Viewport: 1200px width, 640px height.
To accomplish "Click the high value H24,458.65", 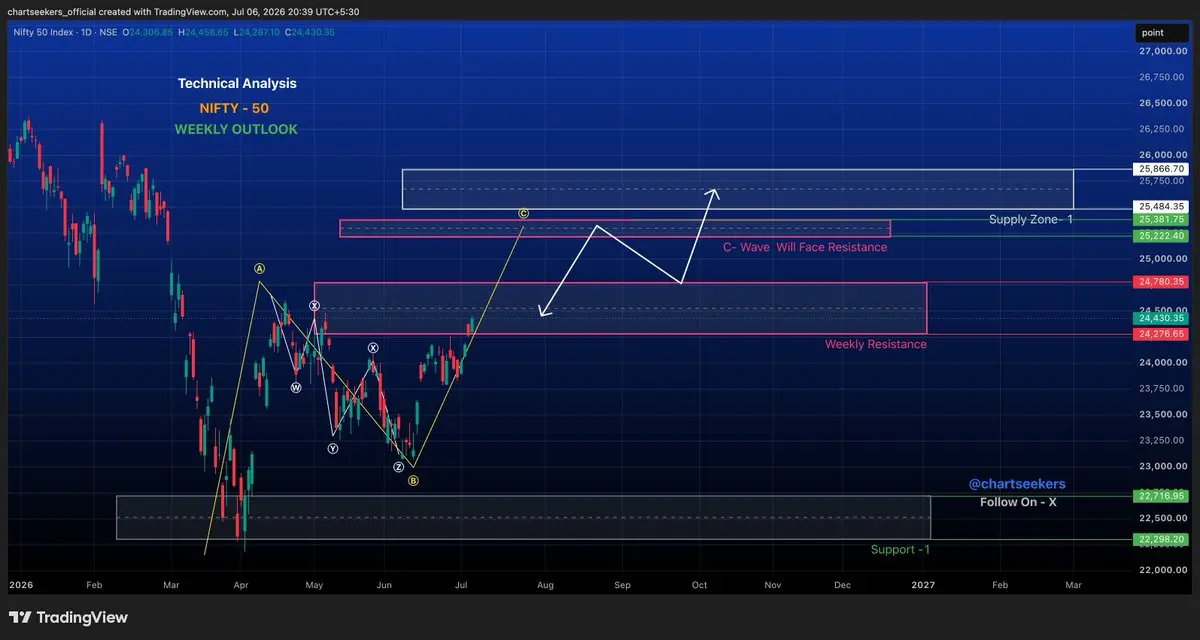I will pyautogui.click(x=204, y=32).
